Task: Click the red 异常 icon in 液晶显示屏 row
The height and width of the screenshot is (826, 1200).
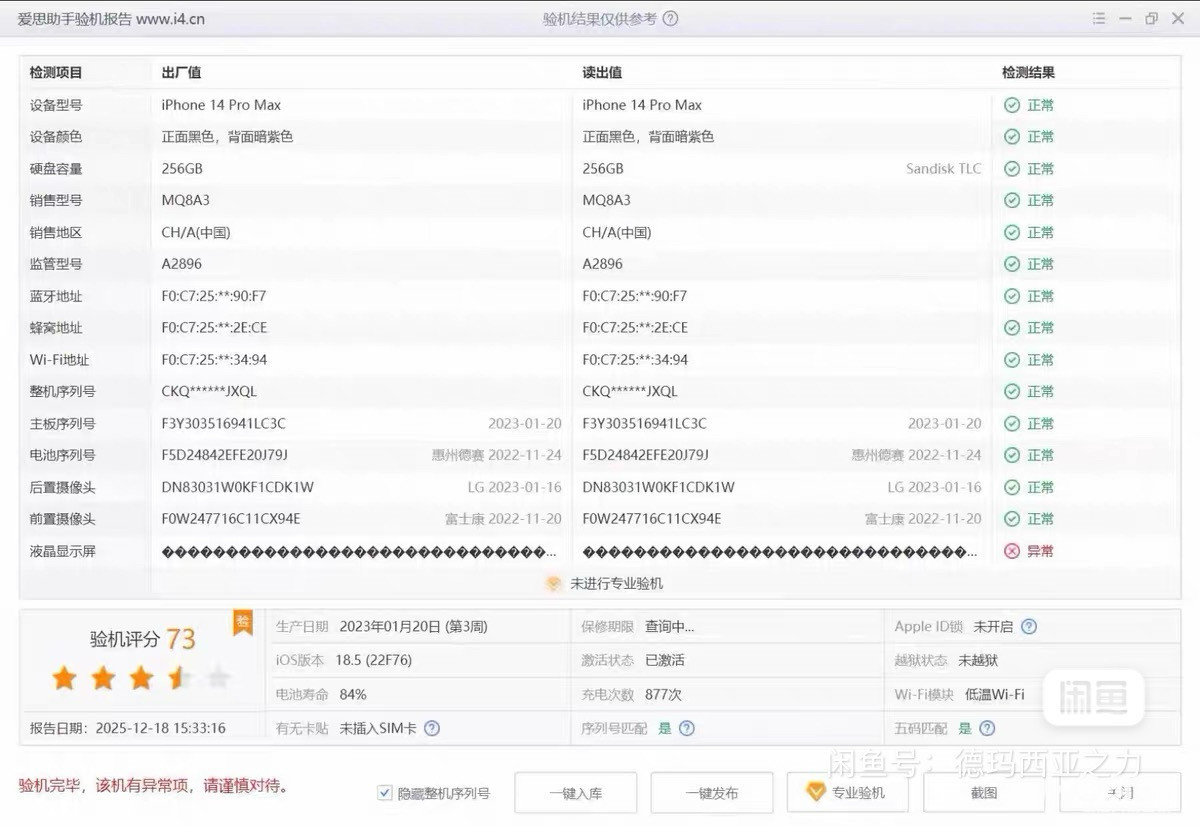Action: point(1012,551)
